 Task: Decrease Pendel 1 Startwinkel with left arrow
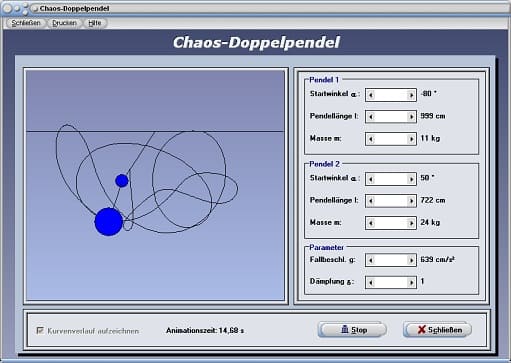point(371,95)
